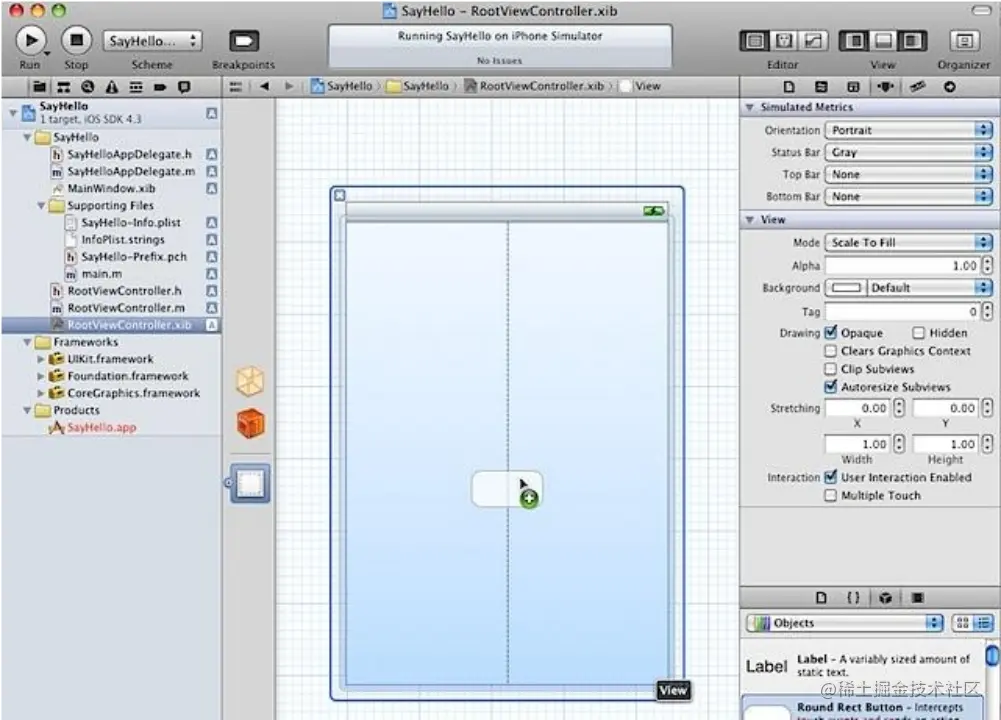Enable Clip Subviews
Image resolution: width=1001 pixels, height=720 pixels.
tap(831, 369)
